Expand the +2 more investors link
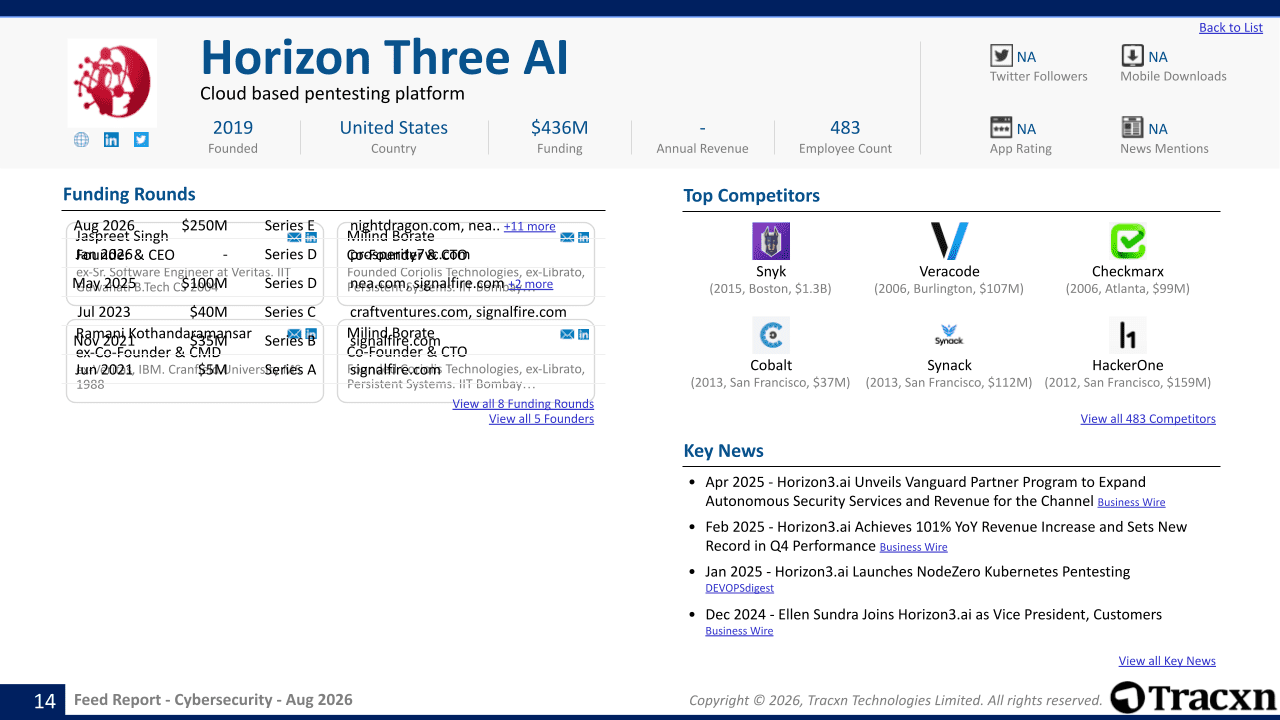This screenshot has height=720, width=1280. (x=530, y=285)
